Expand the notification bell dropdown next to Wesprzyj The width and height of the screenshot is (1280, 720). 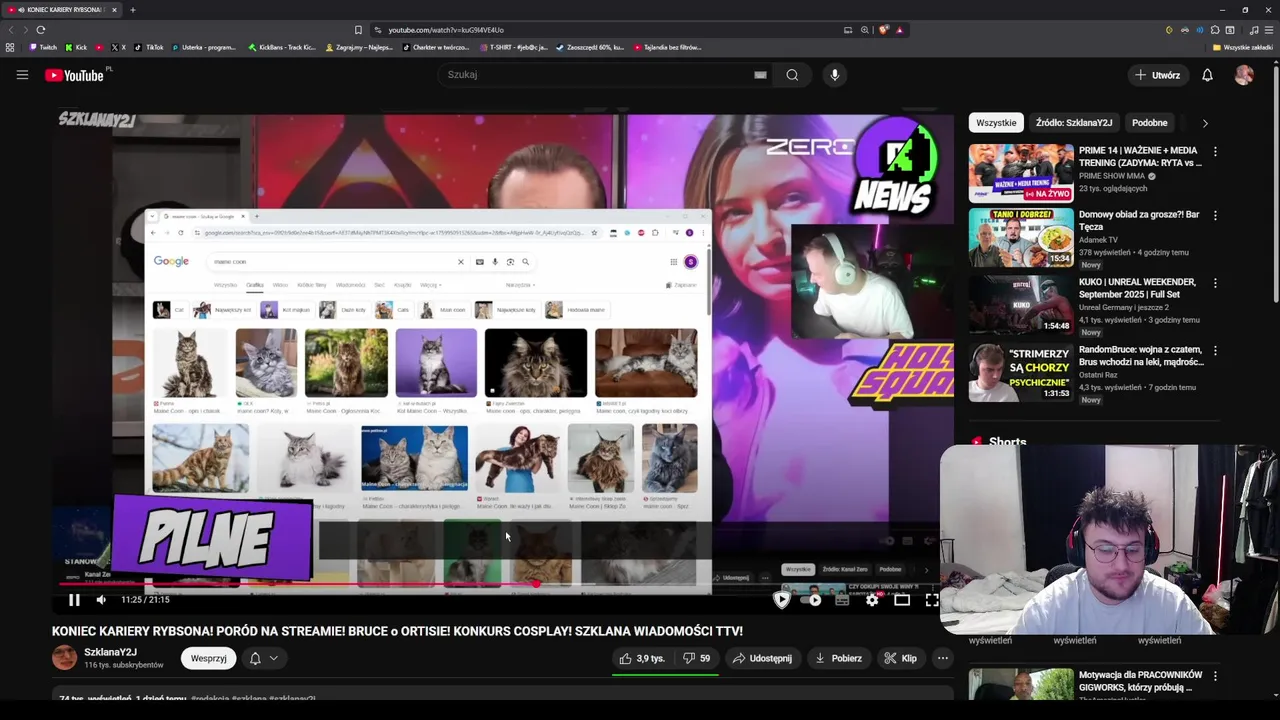click(x=273, y=658)
